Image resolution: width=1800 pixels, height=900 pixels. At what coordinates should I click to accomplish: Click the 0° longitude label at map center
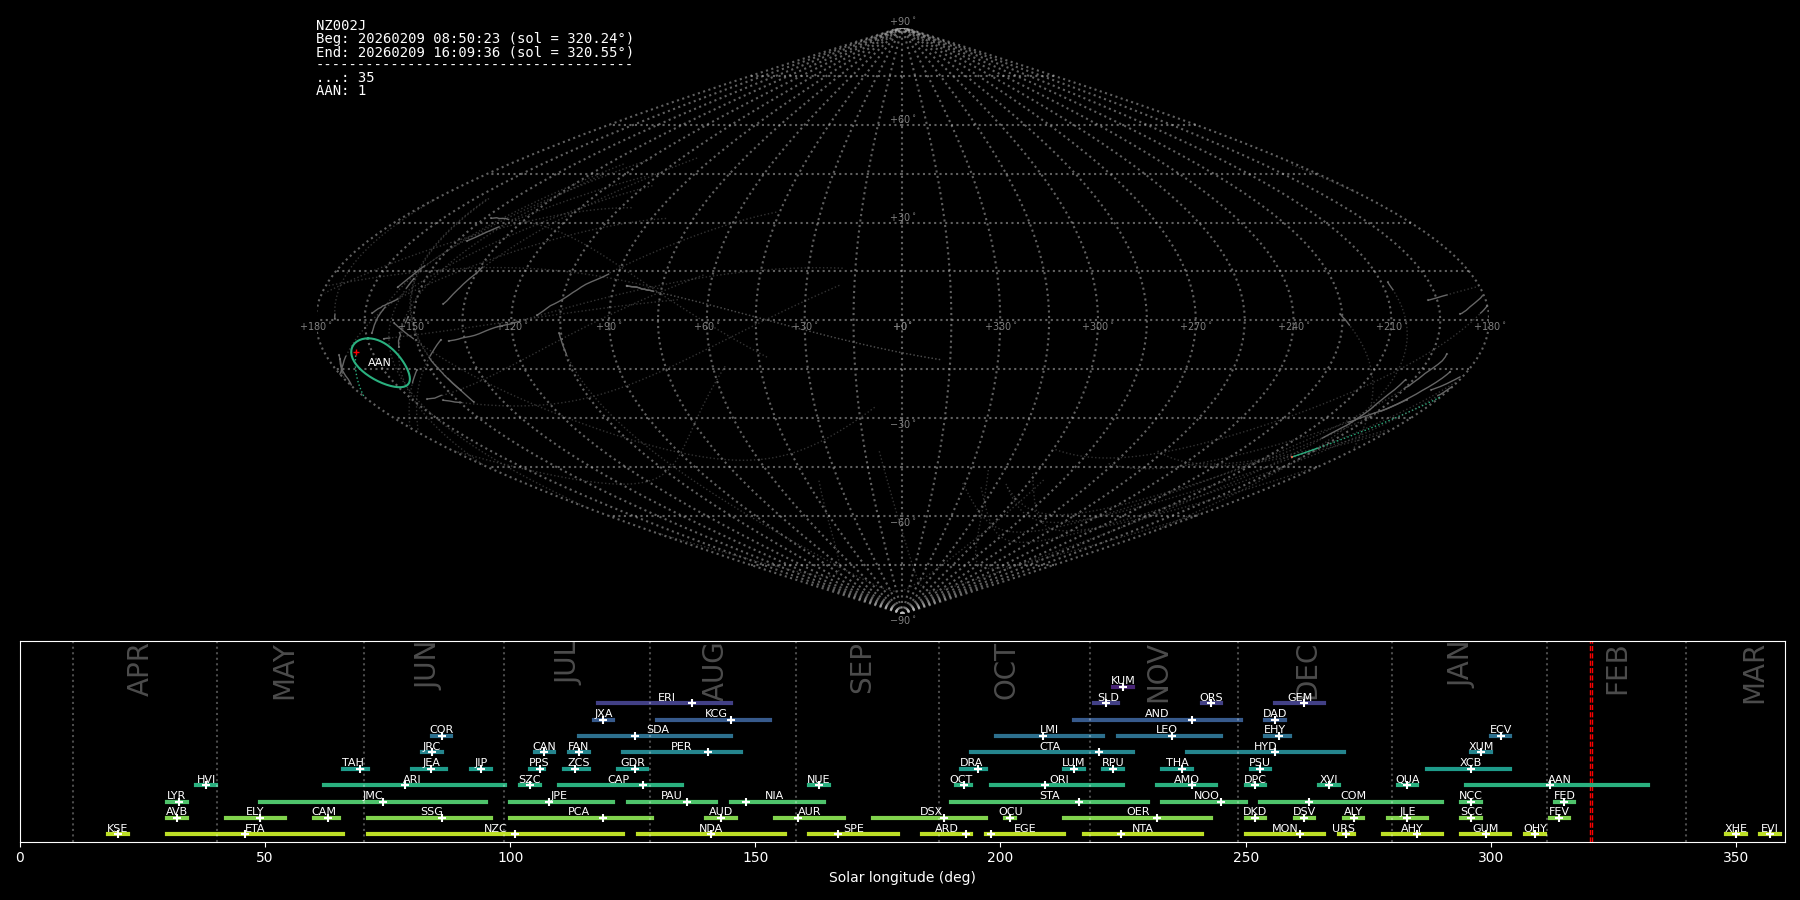pos(900,327)
